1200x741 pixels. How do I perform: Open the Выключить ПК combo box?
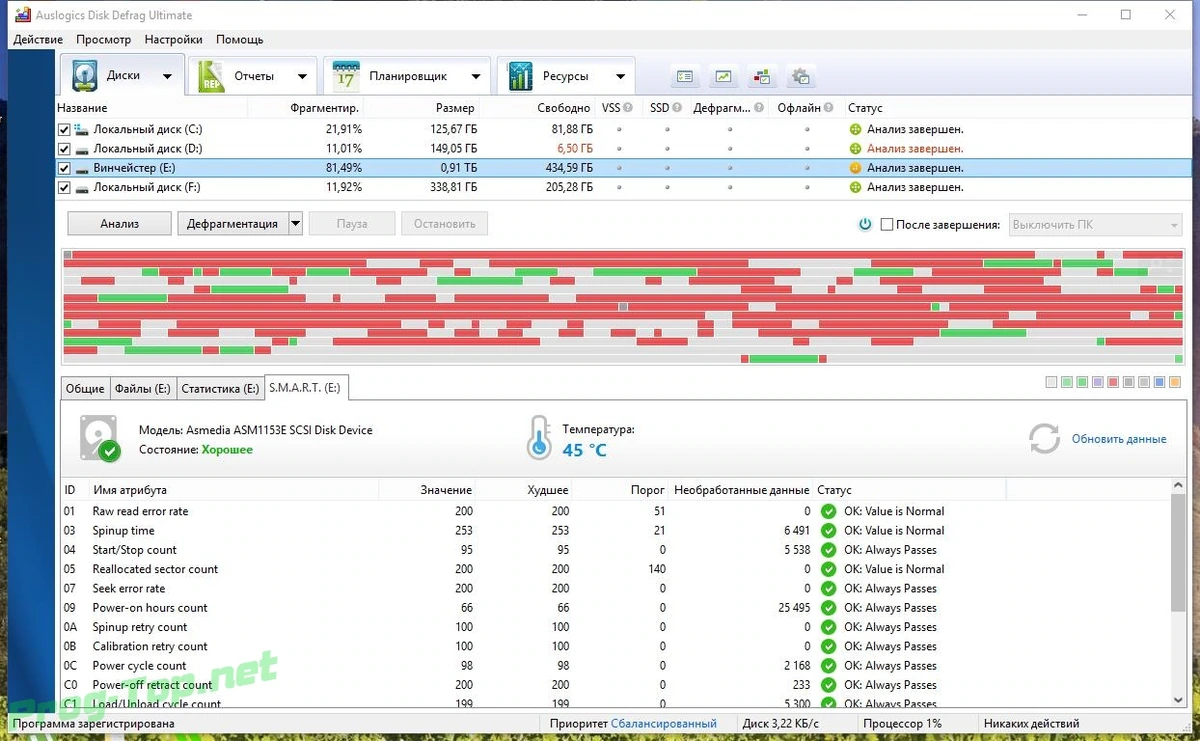pyautogui.click(x=1096, y=225)
